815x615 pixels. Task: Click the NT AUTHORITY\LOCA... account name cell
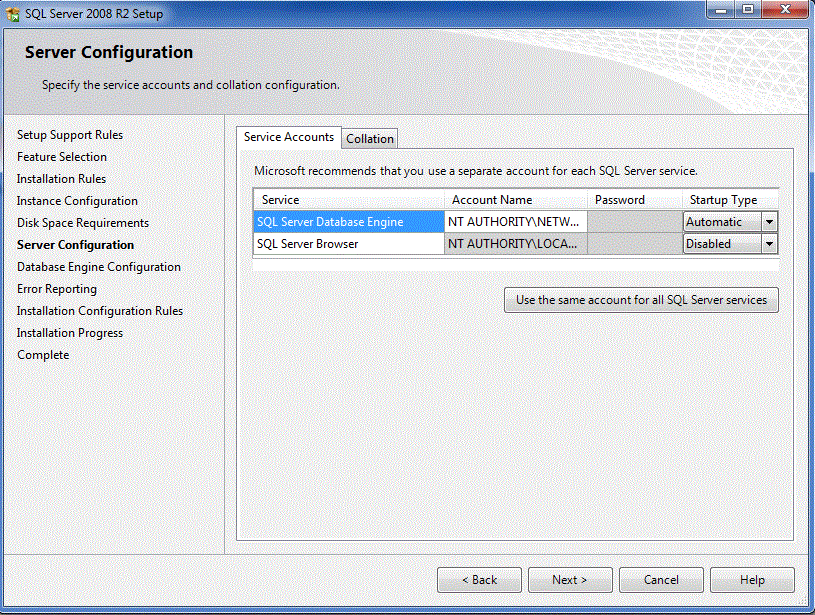point(516,244)
